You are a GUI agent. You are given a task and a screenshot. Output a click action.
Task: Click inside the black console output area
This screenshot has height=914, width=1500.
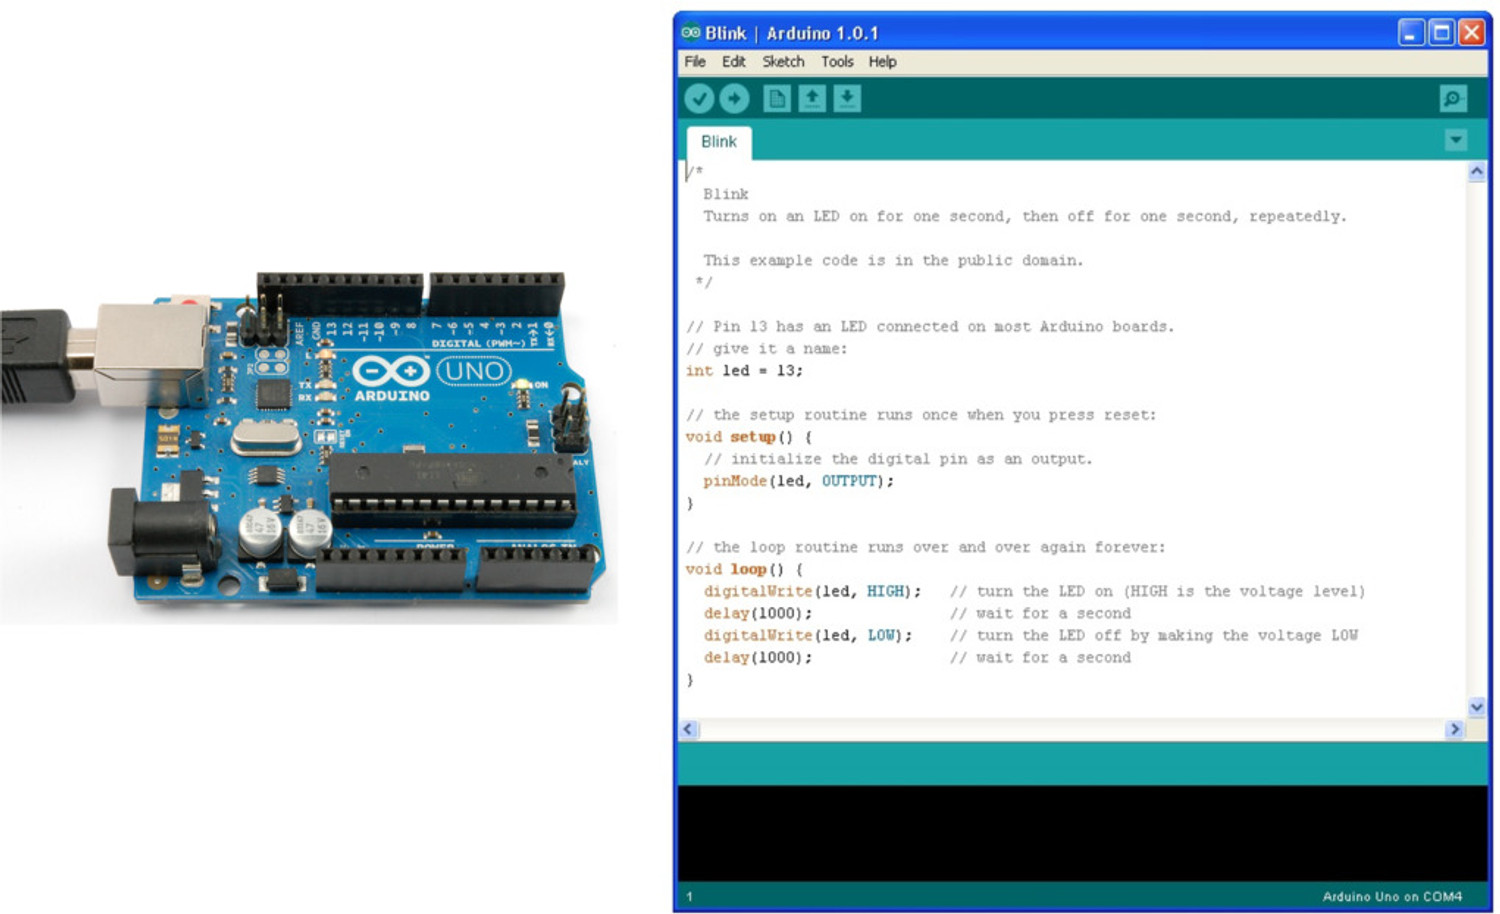coord(1082,833)
